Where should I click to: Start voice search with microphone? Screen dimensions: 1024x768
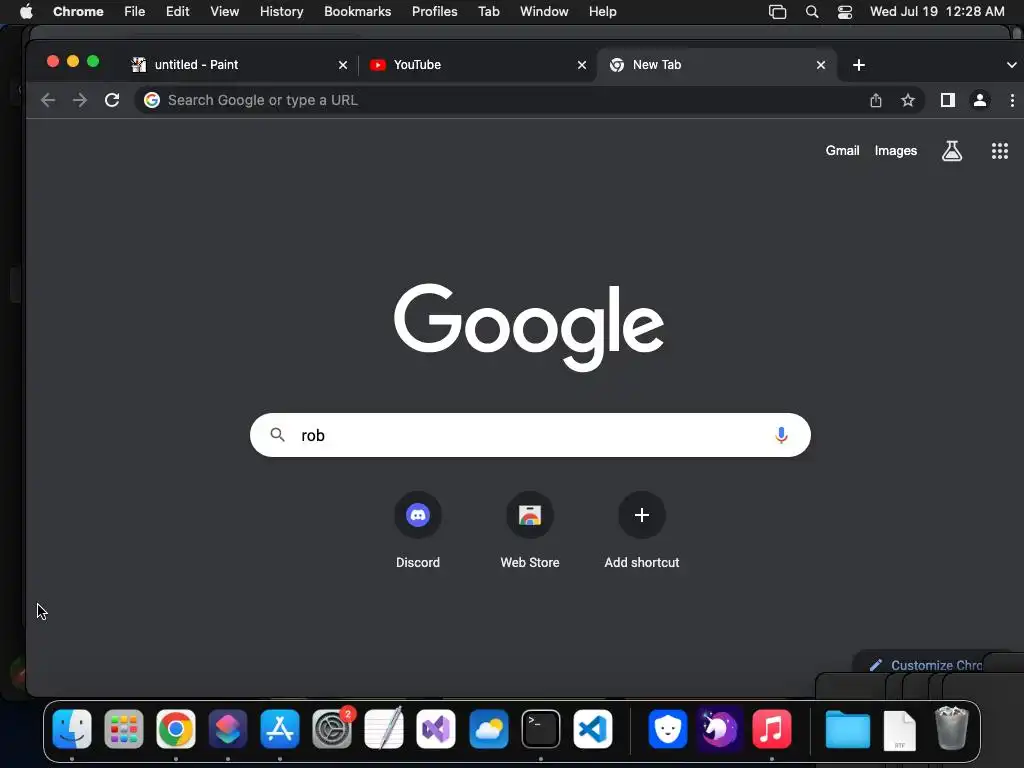[x=781, y=435]
